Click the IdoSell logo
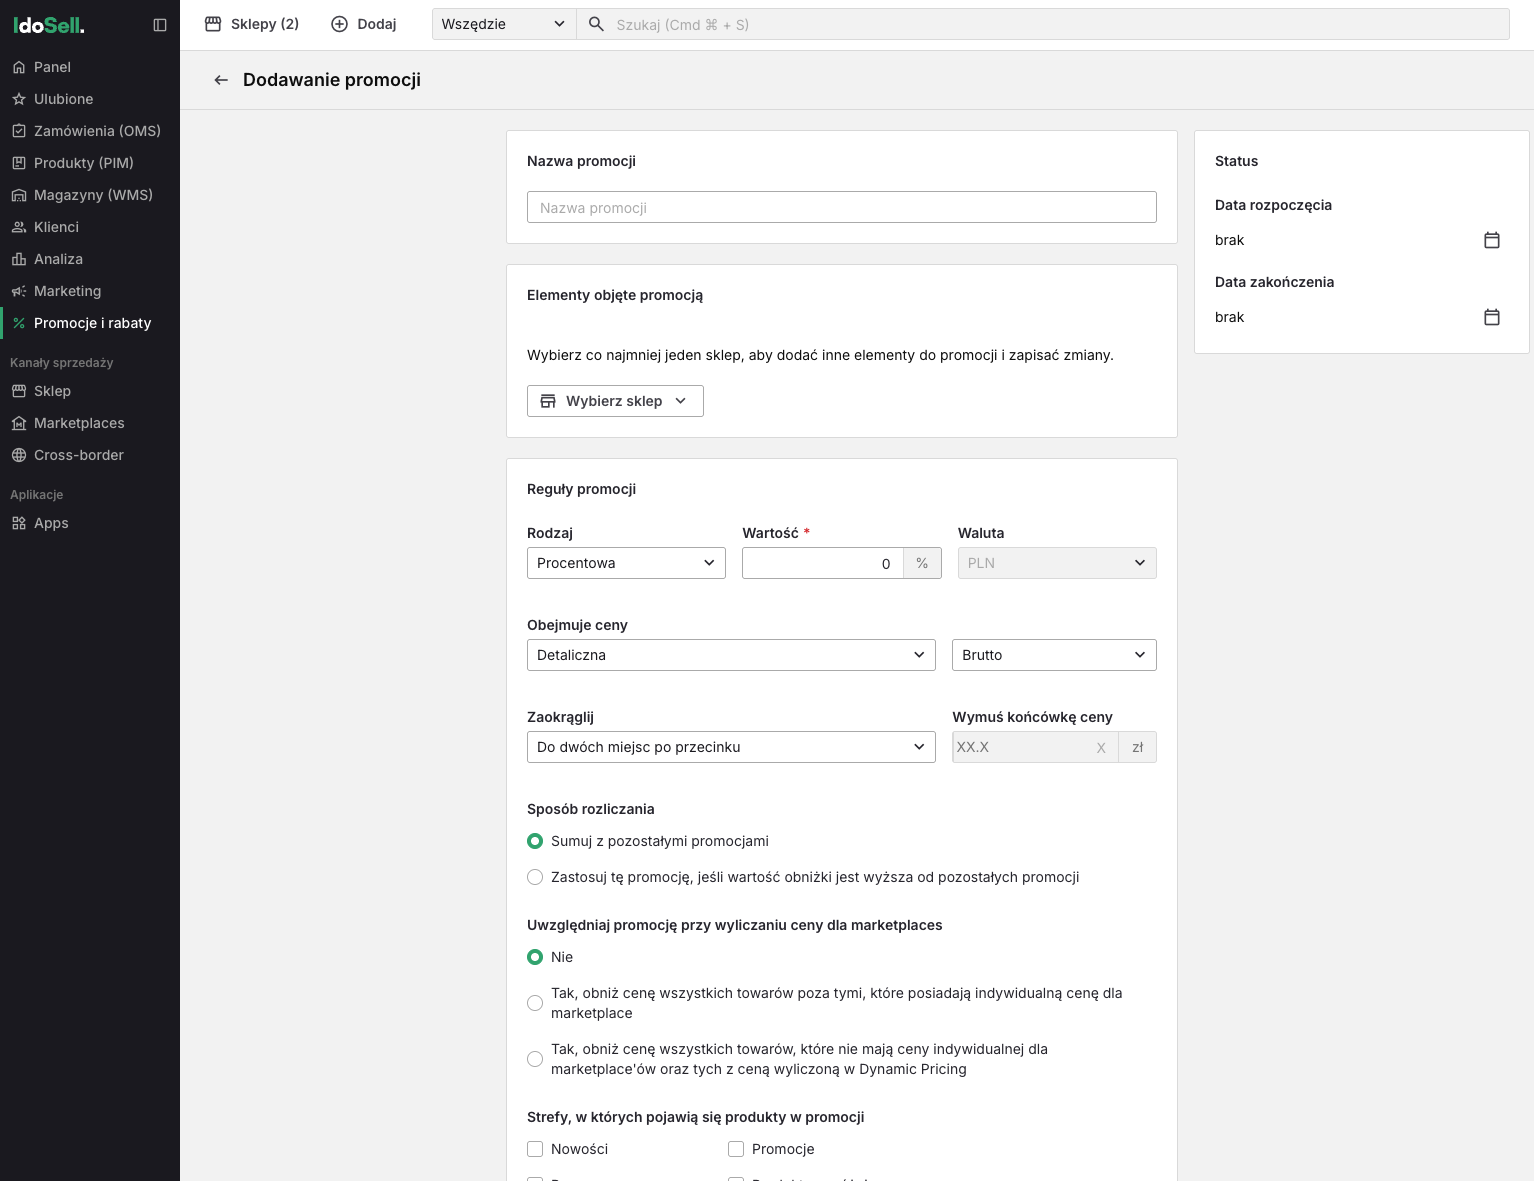The width and height of the screenshot is (1534, 1181). [x=49, y=25]
